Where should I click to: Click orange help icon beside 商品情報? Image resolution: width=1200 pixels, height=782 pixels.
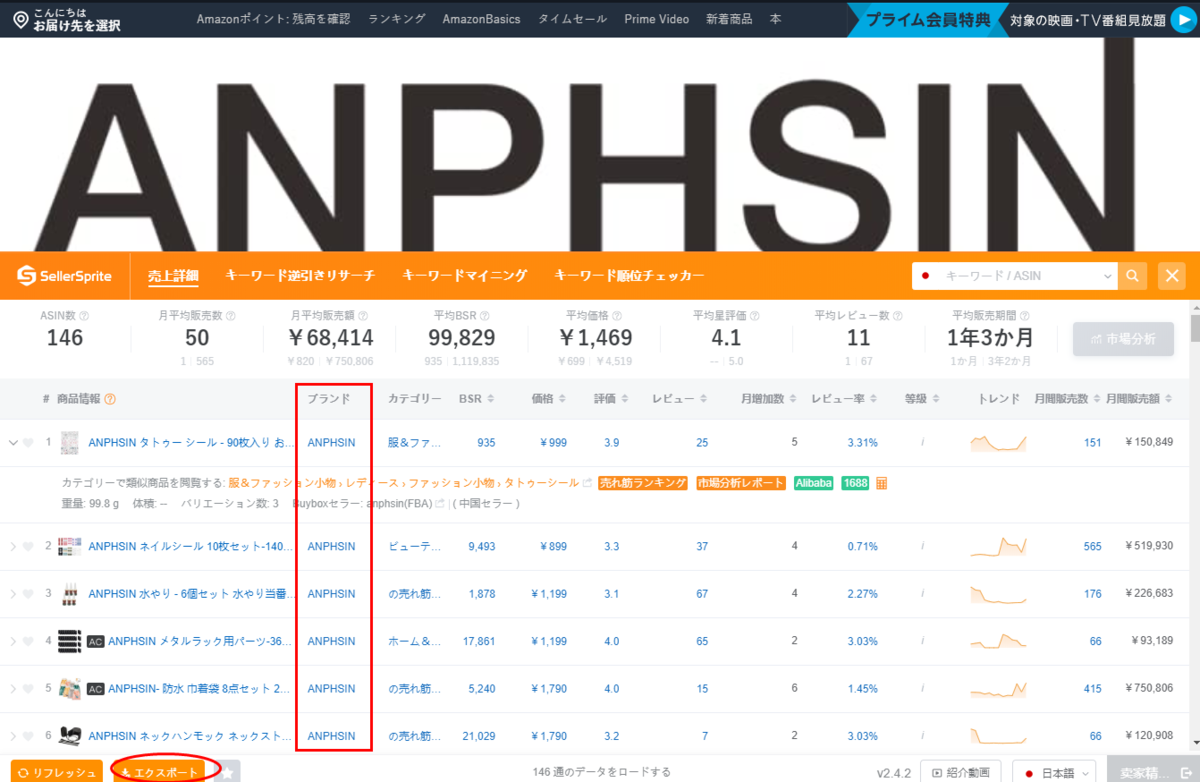pyautogui.click(x=110, y=399)
